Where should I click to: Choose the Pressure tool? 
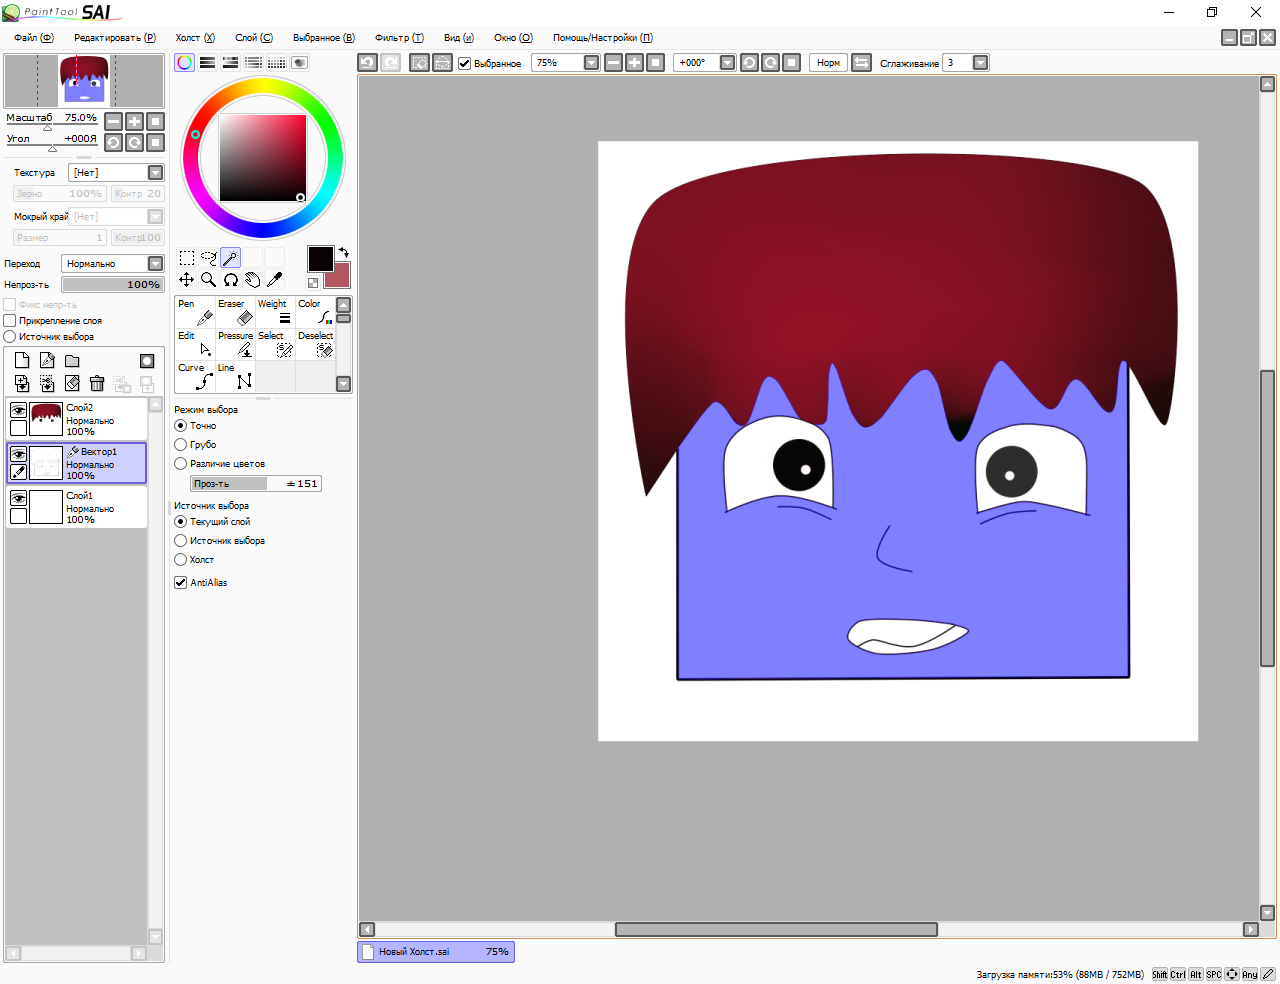pos(235,344)
